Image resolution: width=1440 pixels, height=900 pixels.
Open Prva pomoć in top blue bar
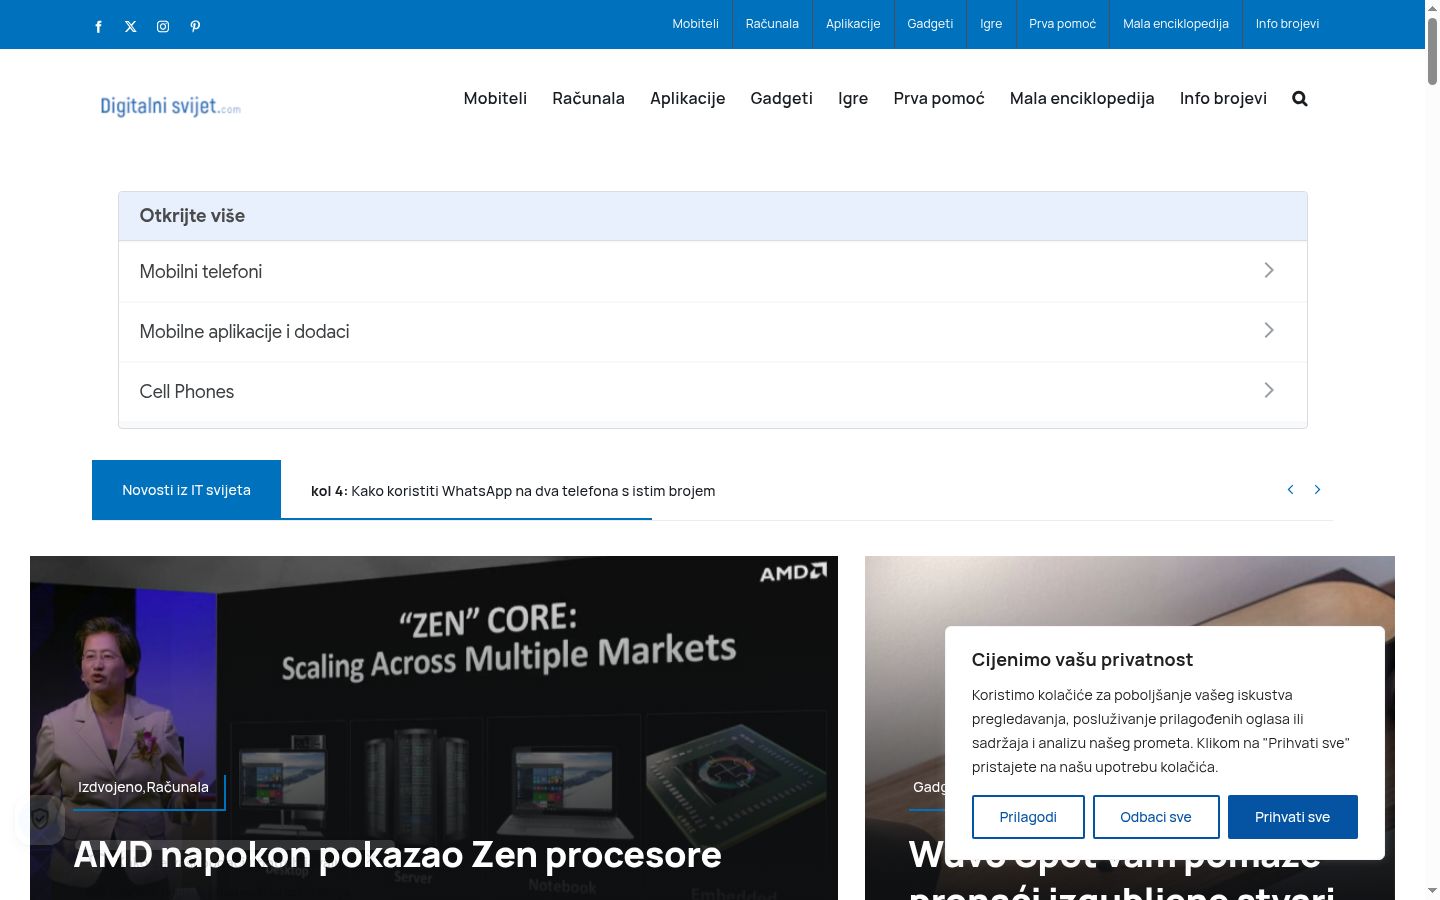[1062, 24]
